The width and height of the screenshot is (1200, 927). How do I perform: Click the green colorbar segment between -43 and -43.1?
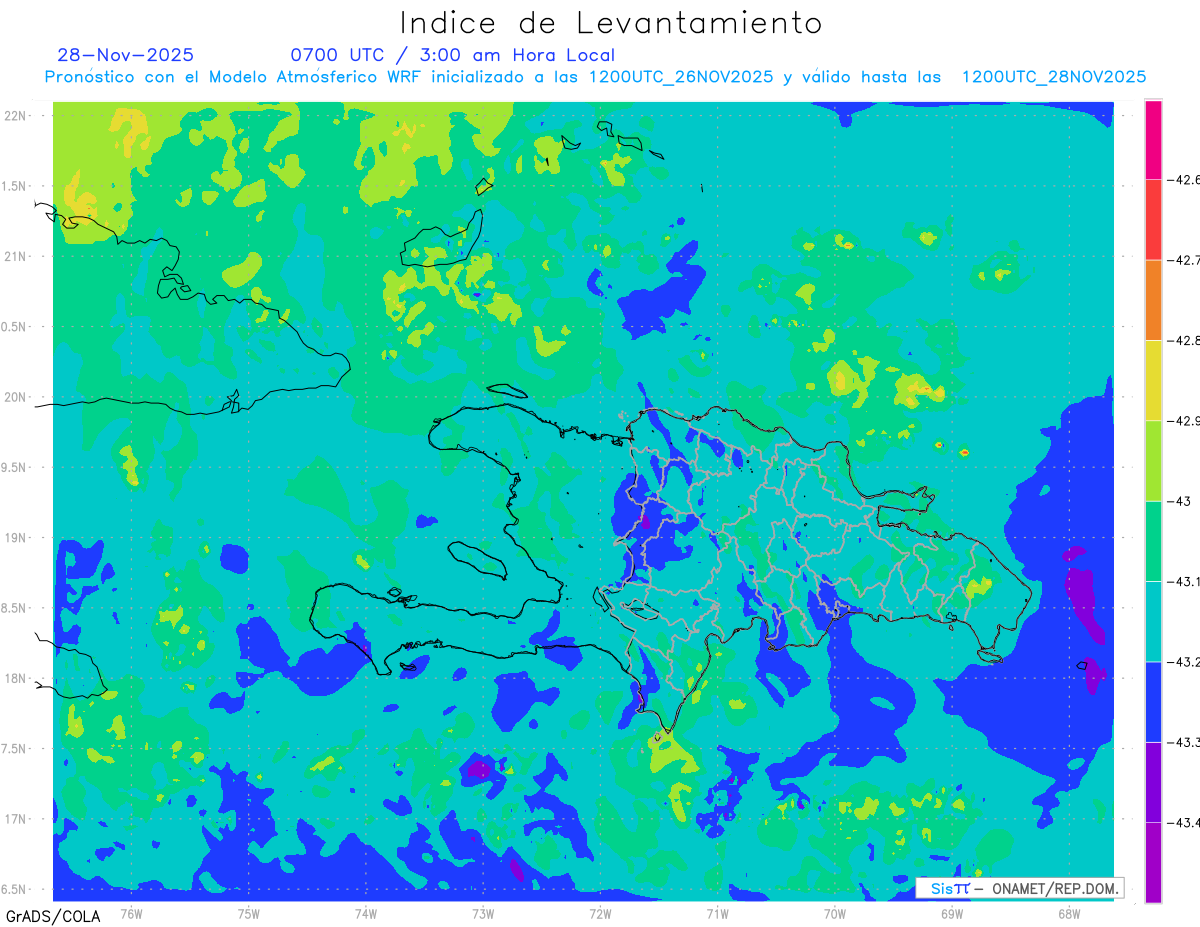1153,541
